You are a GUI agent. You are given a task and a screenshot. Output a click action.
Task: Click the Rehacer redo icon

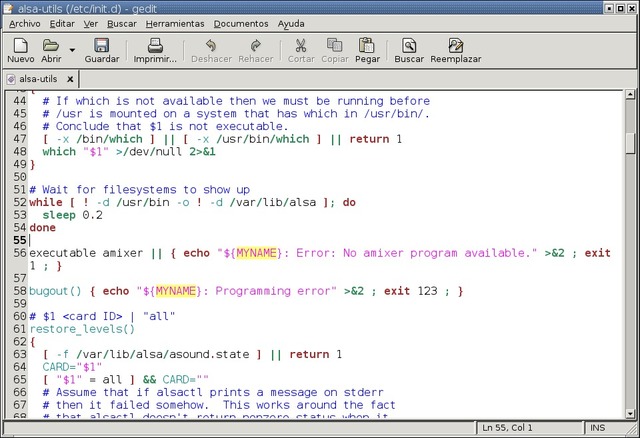256,45
